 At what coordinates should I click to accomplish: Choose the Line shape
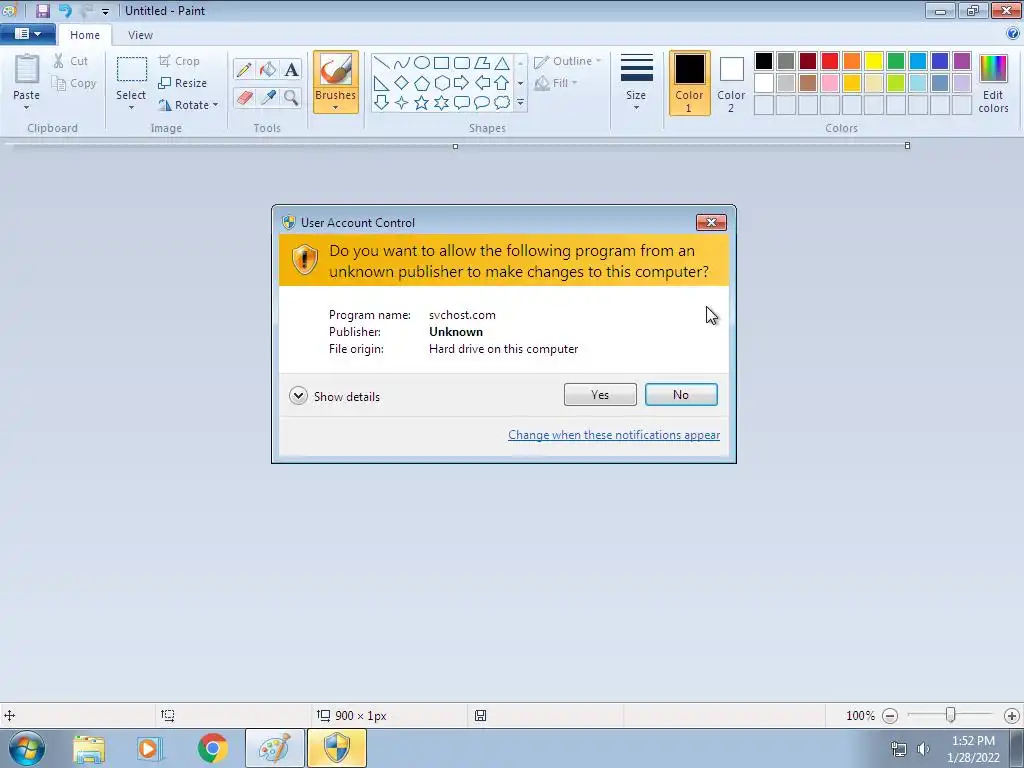coord(381,63)
